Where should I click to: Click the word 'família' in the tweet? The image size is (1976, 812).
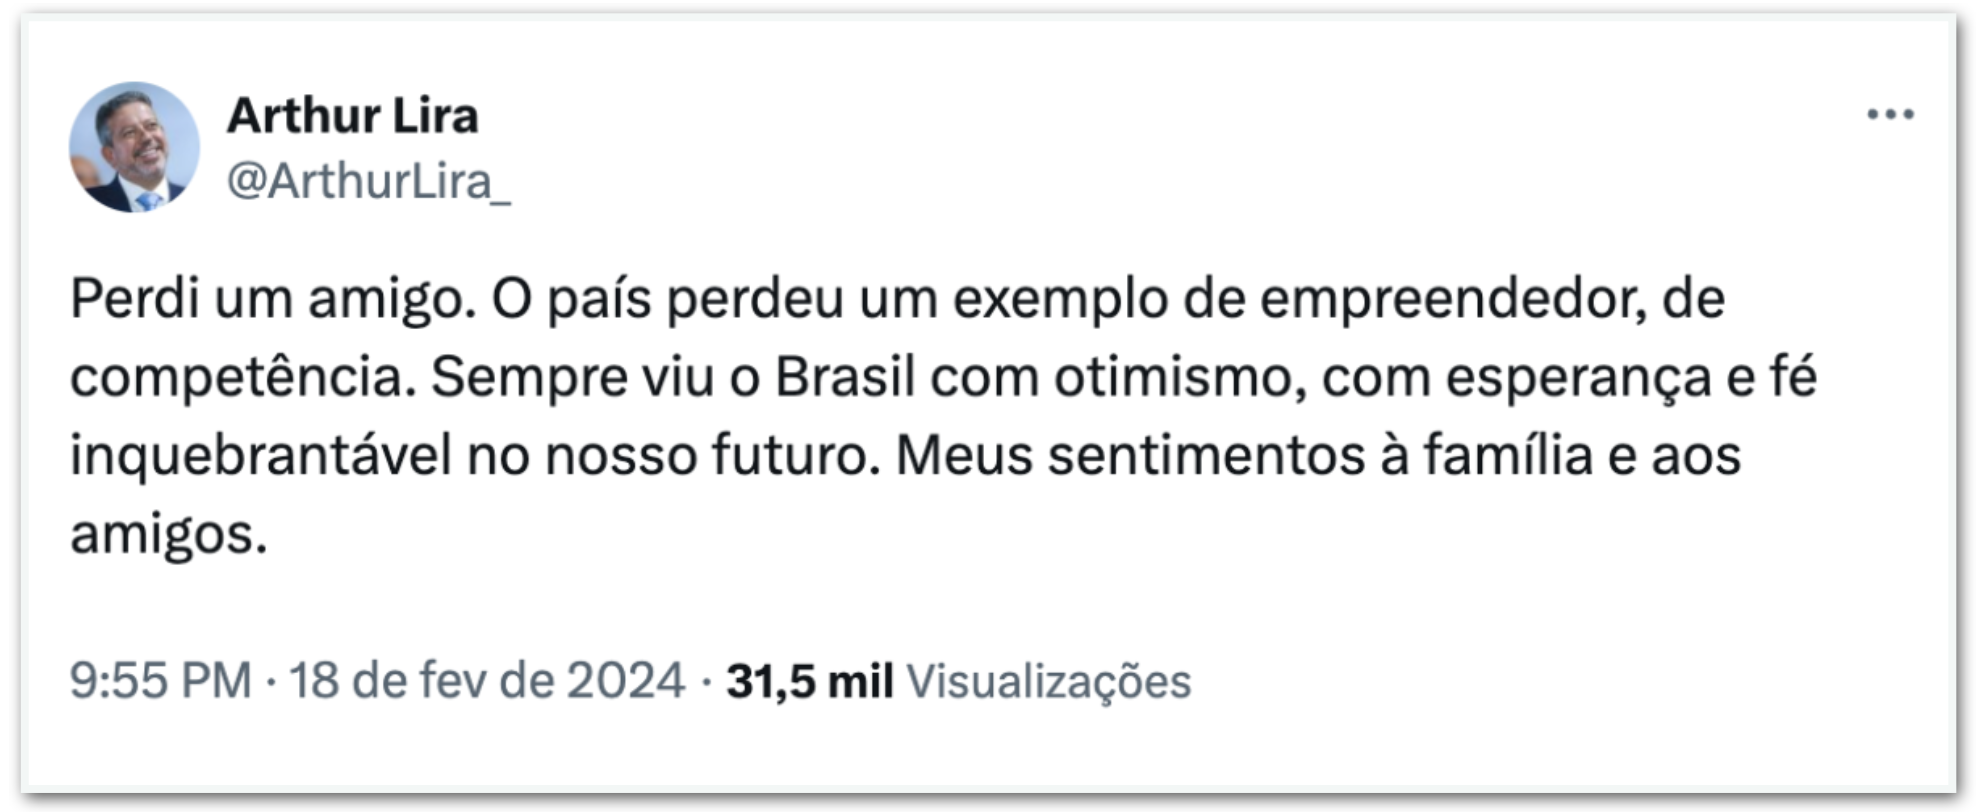click(1508, 455)
